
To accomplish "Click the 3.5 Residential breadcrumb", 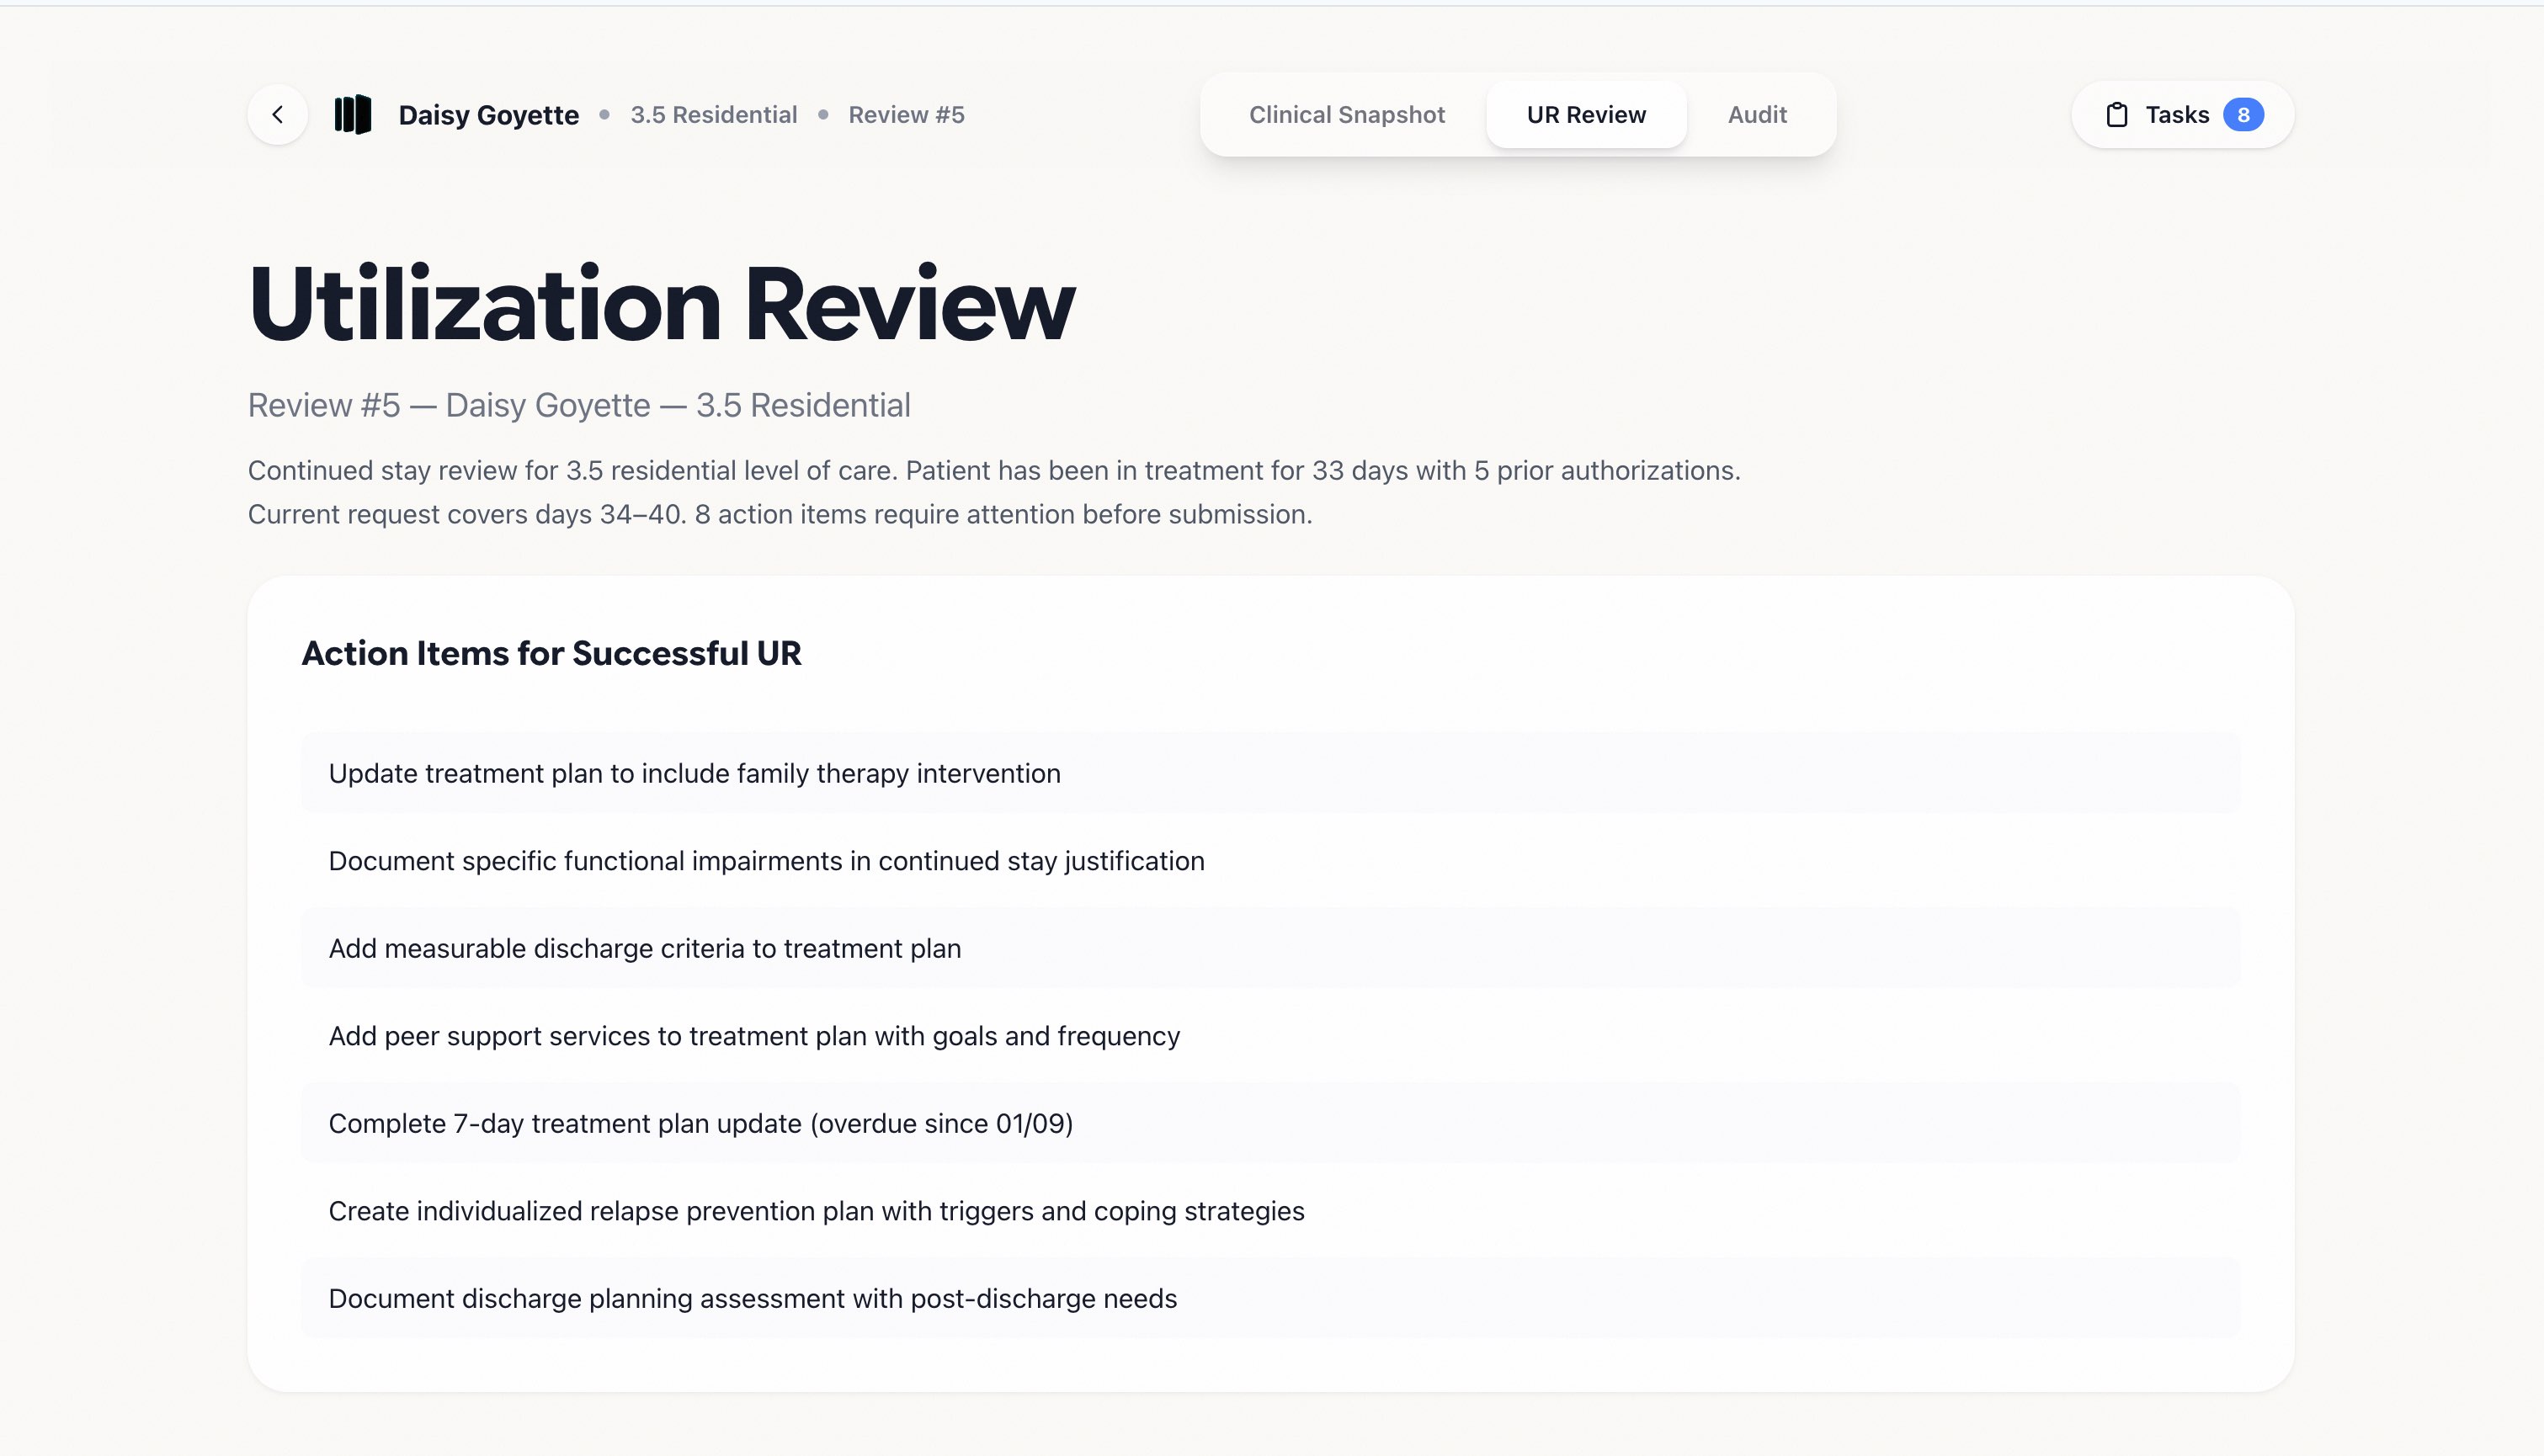I will pos(713,115).
